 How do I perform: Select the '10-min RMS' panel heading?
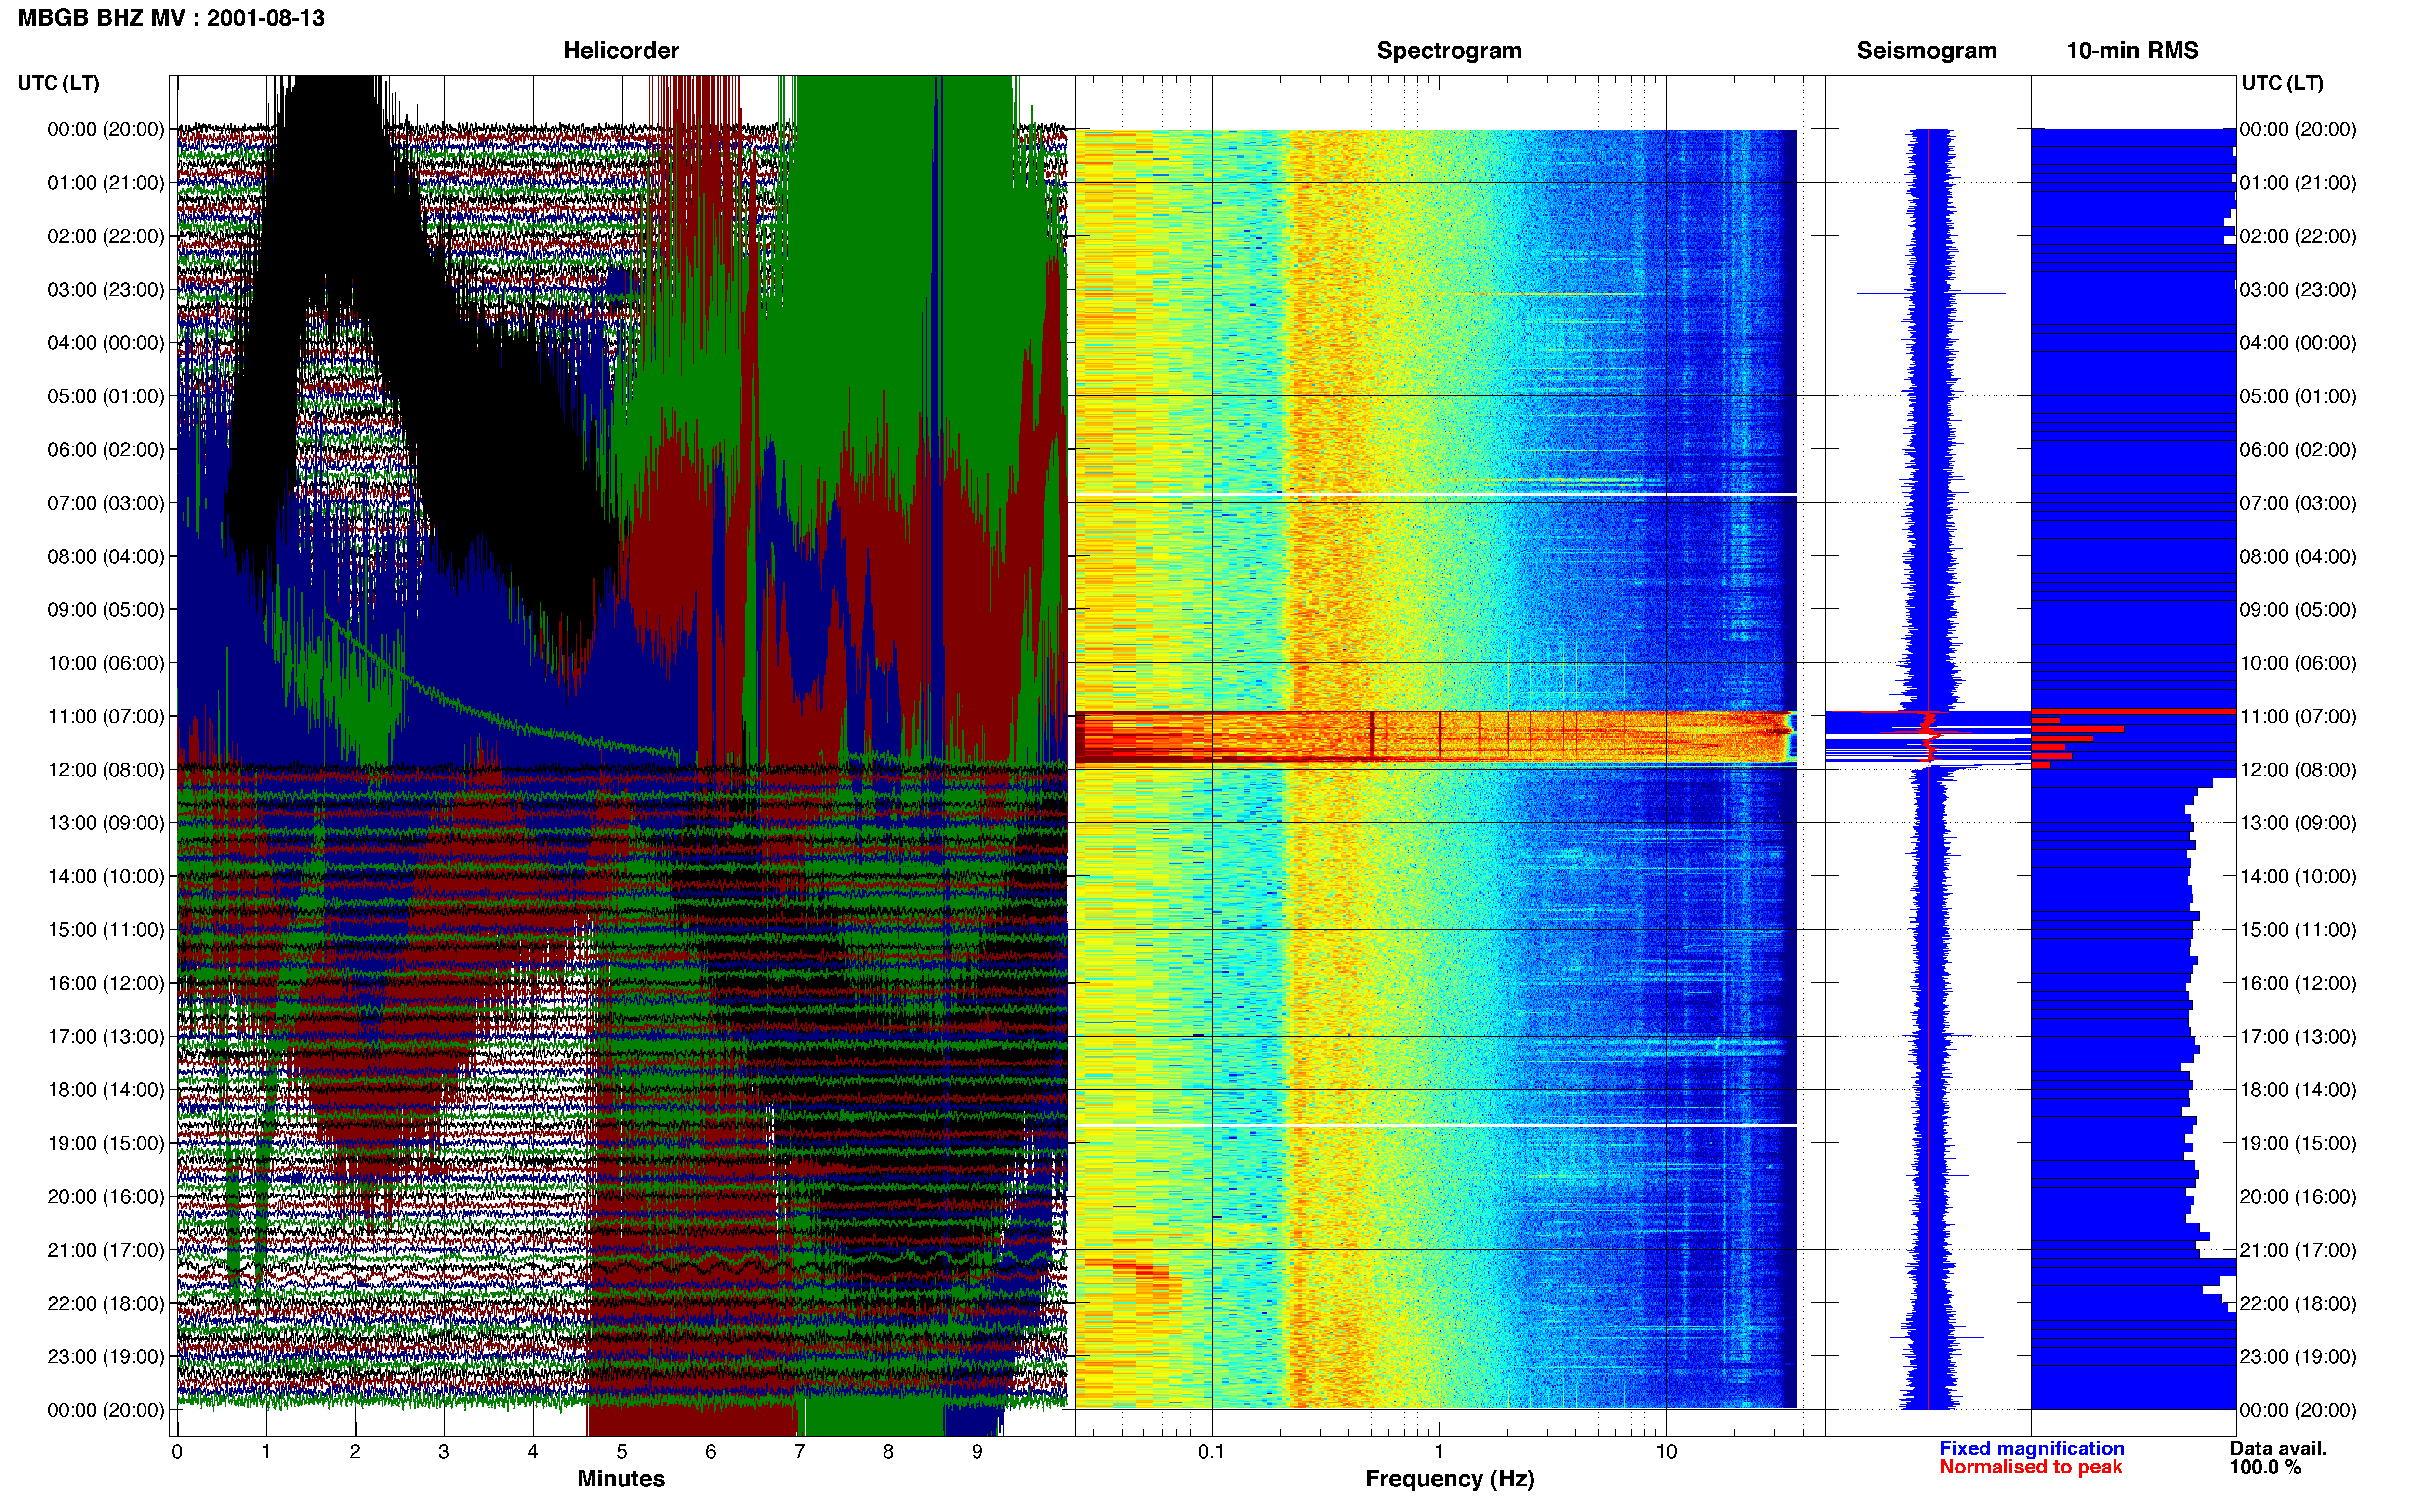pyautogui.click(x=2132, y=51)
